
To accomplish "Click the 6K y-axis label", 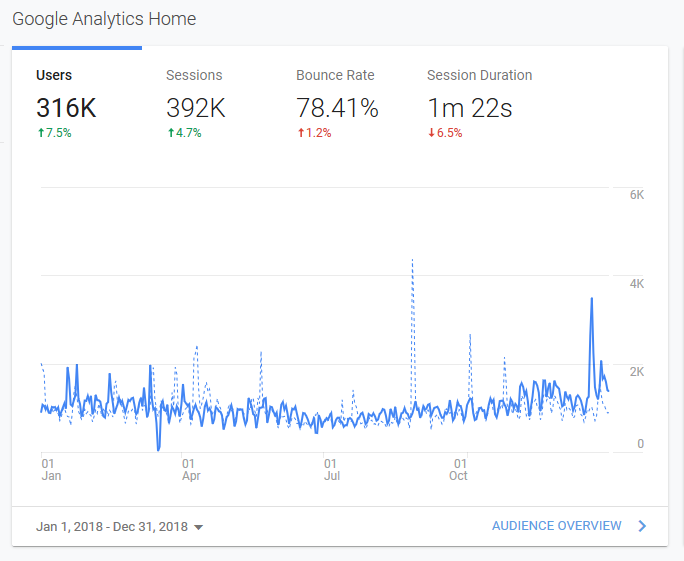I will pyautogui.click(x=636, y=195).
